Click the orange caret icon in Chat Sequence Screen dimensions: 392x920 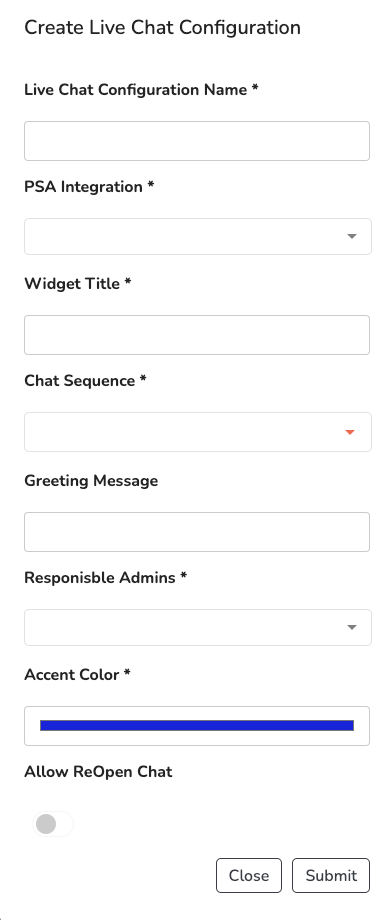[350, 432]
